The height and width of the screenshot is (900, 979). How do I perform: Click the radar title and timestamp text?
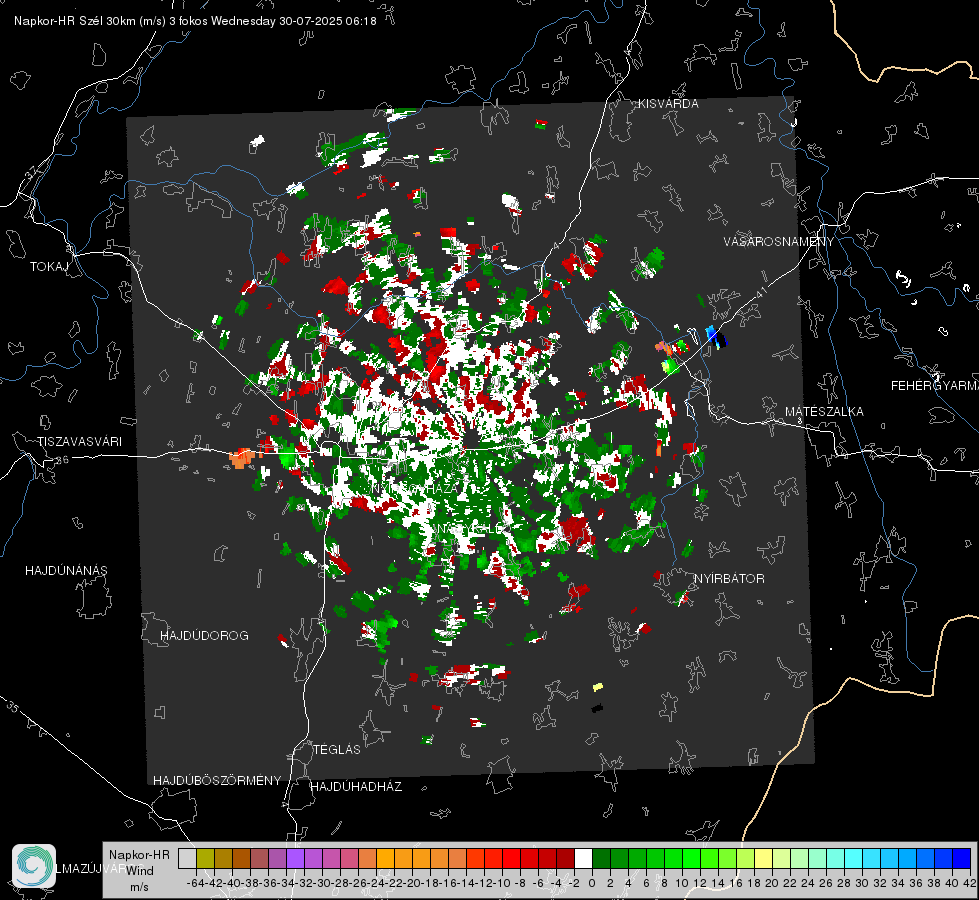pyautogui.click(x=195, y=21)
